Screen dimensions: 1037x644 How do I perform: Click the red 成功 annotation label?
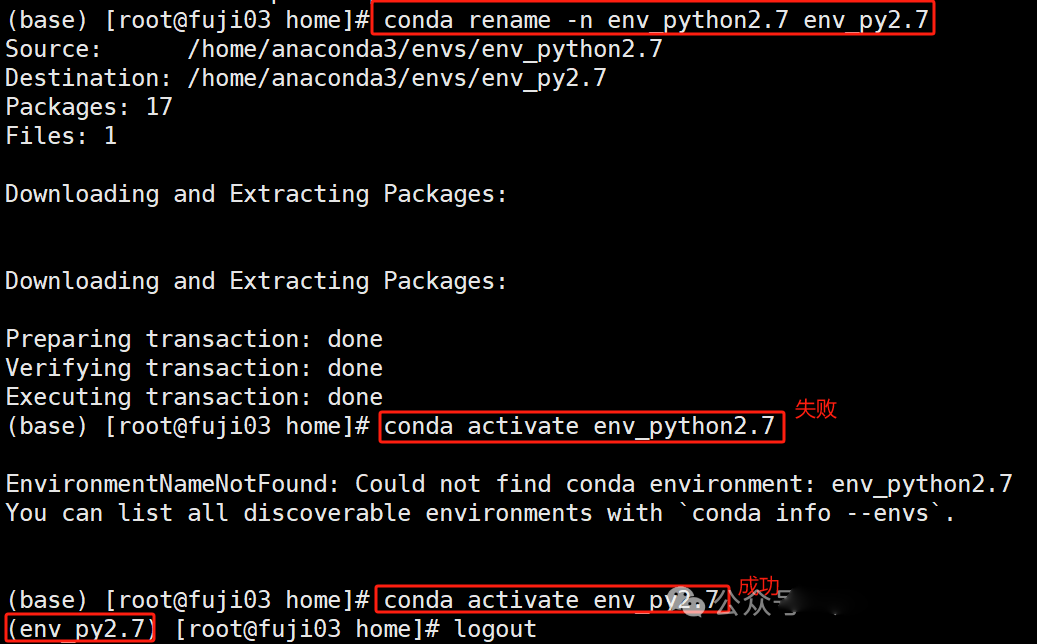[x=758, y=586]
